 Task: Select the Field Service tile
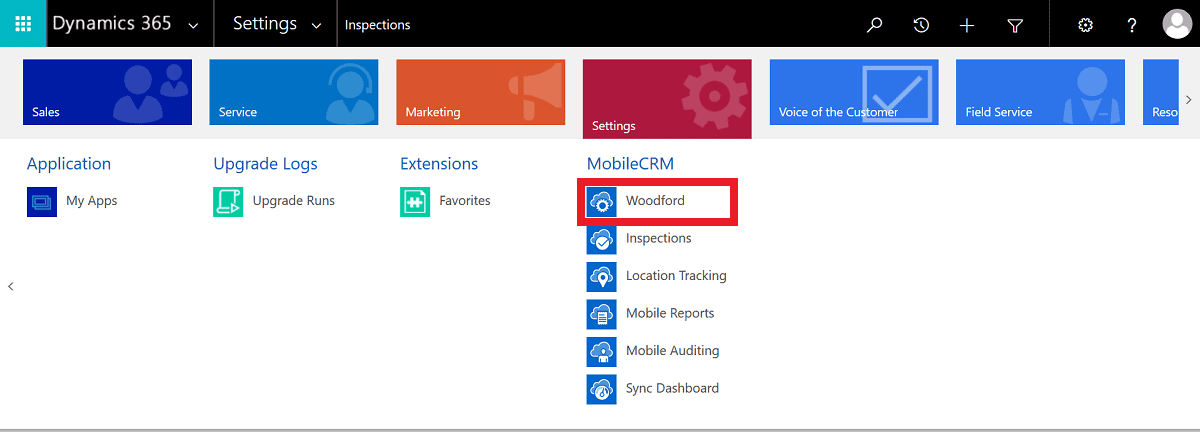[1041, 92]
